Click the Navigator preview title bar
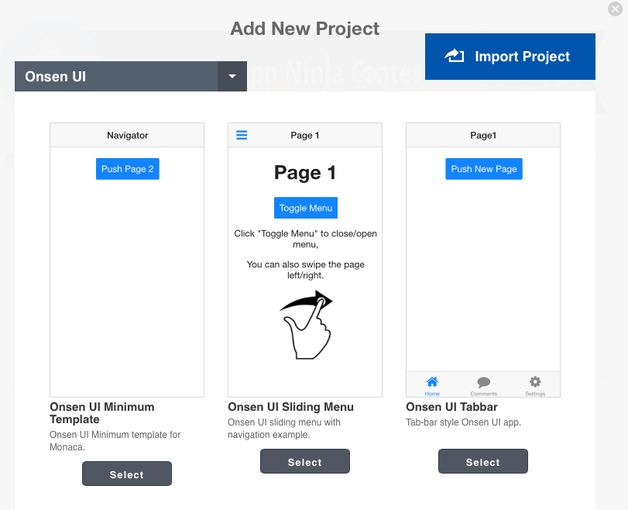The width and height of the screenshot is (628, 510). pos(127,135)
